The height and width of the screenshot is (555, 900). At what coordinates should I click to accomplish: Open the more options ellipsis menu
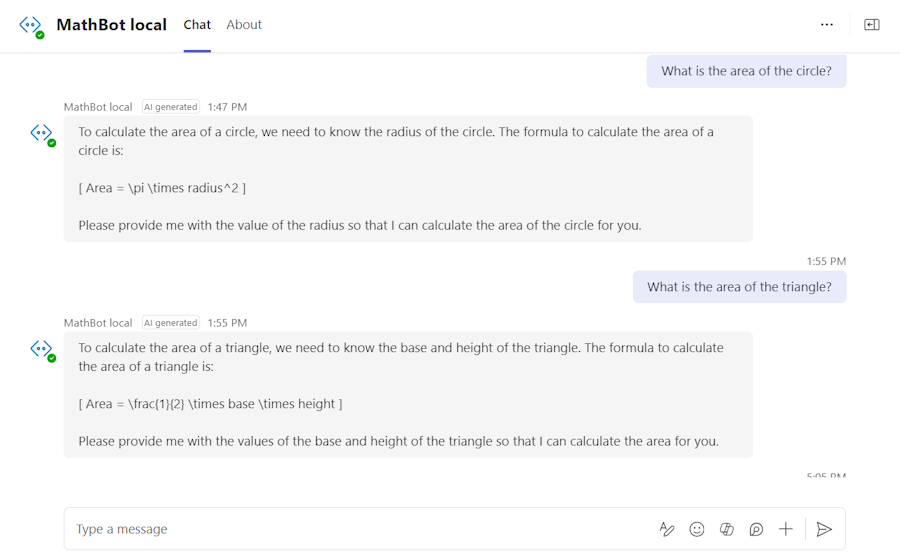coord(827,25)
